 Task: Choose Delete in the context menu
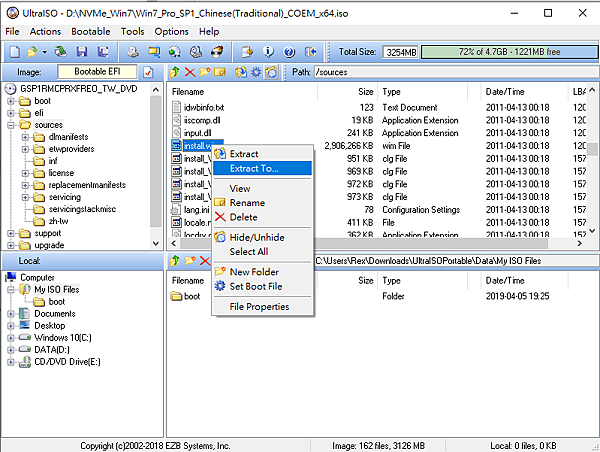point(262,217)
